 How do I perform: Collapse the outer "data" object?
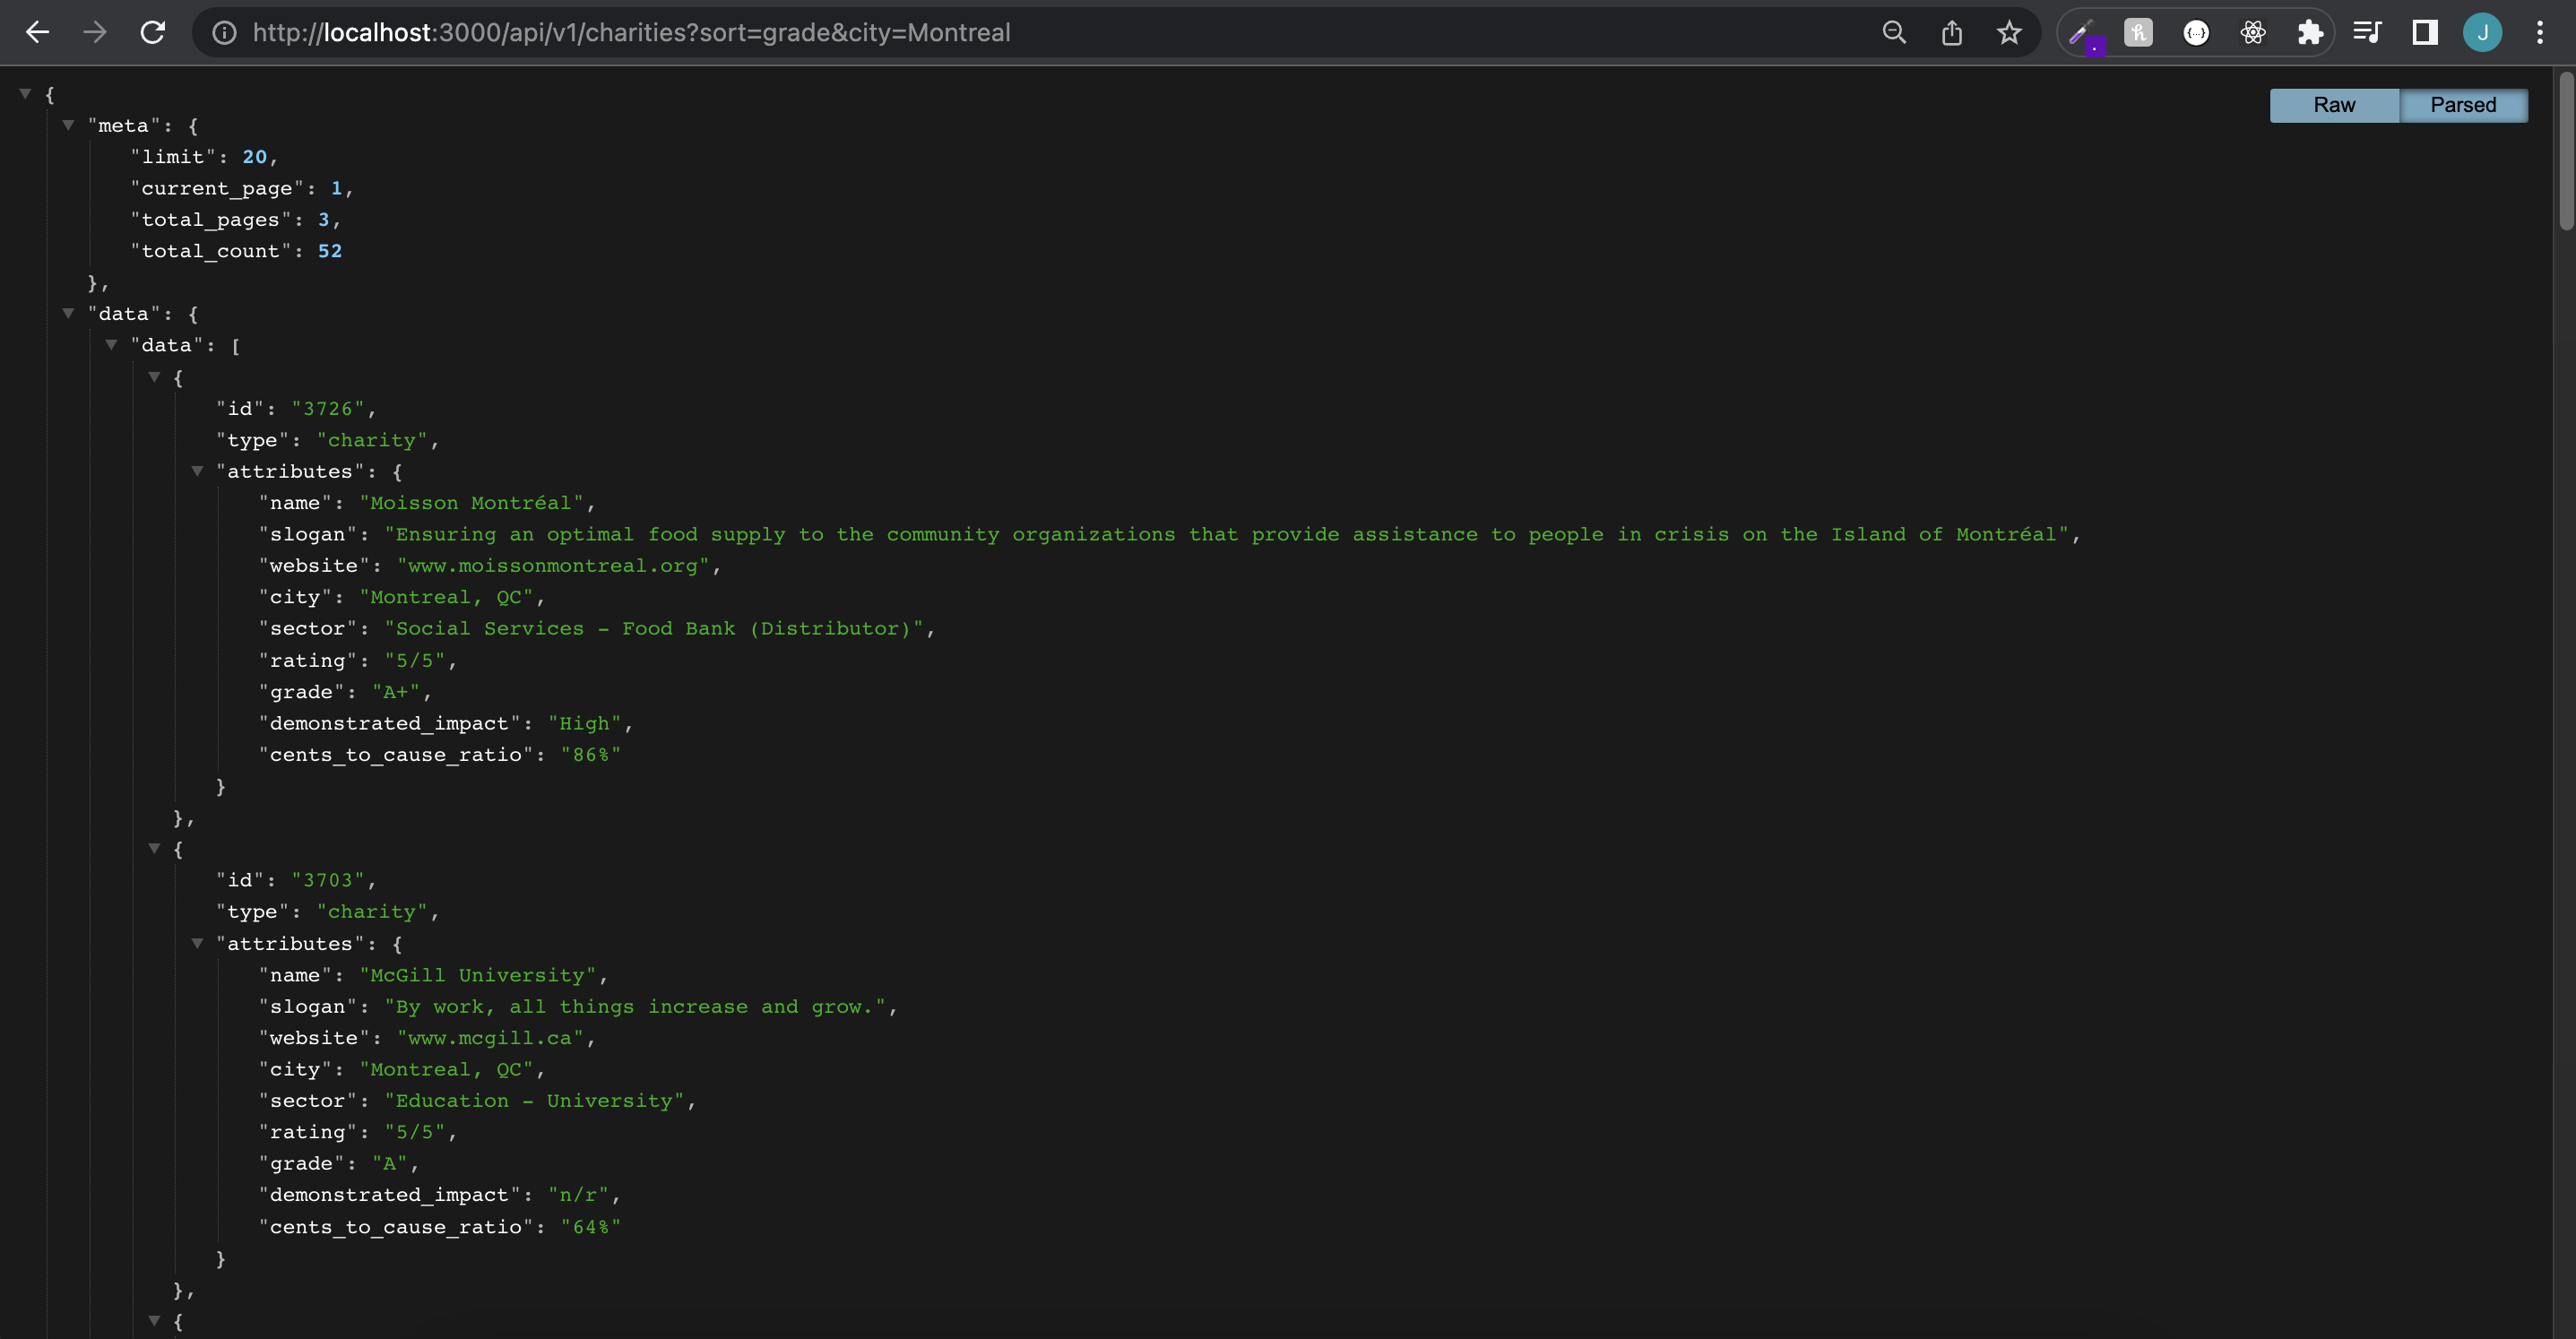pos(69,313)
